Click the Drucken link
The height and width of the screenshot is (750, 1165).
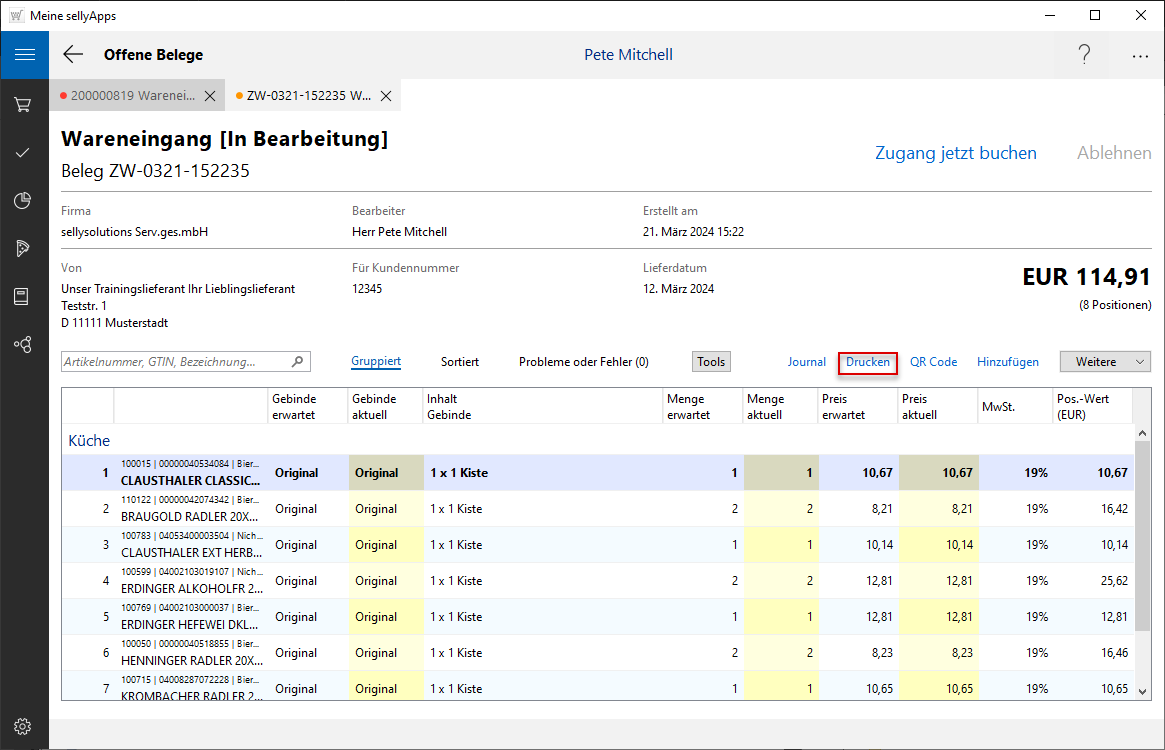[x=867, y=362]
